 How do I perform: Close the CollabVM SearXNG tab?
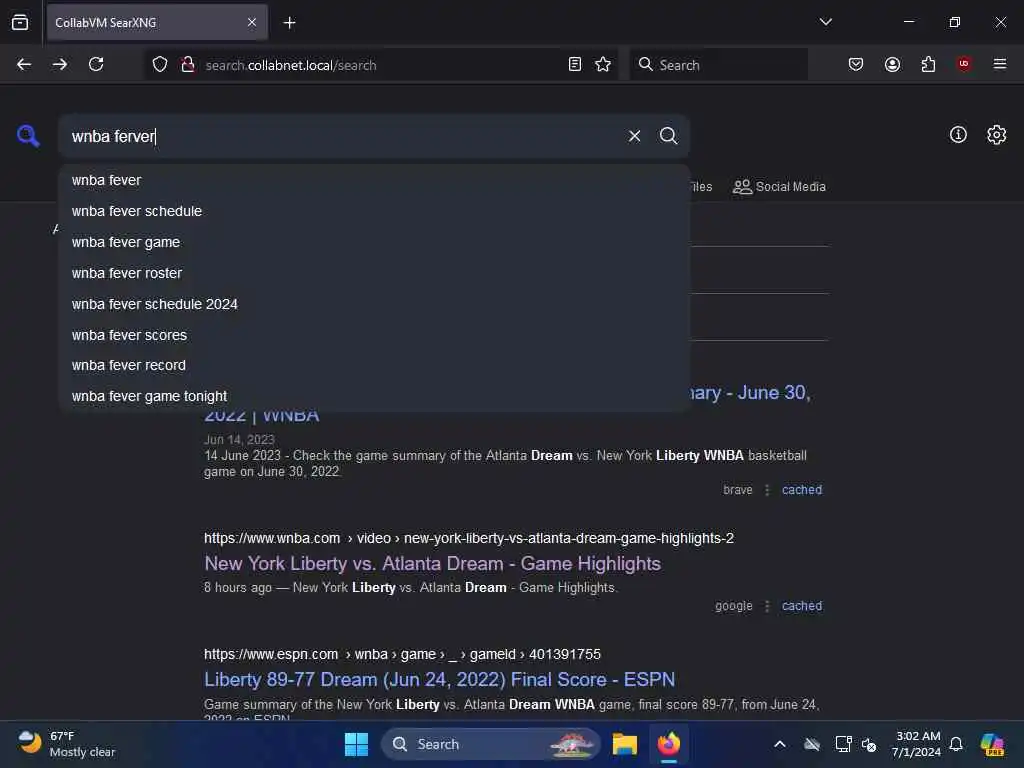pyautogui.click(x=252, y=22)
